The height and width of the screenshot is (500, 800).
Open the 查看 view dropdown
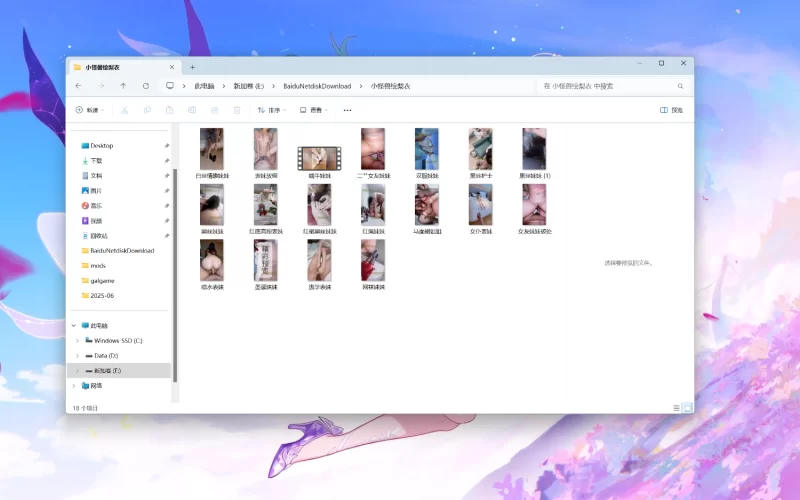click(x=313, y=110)
